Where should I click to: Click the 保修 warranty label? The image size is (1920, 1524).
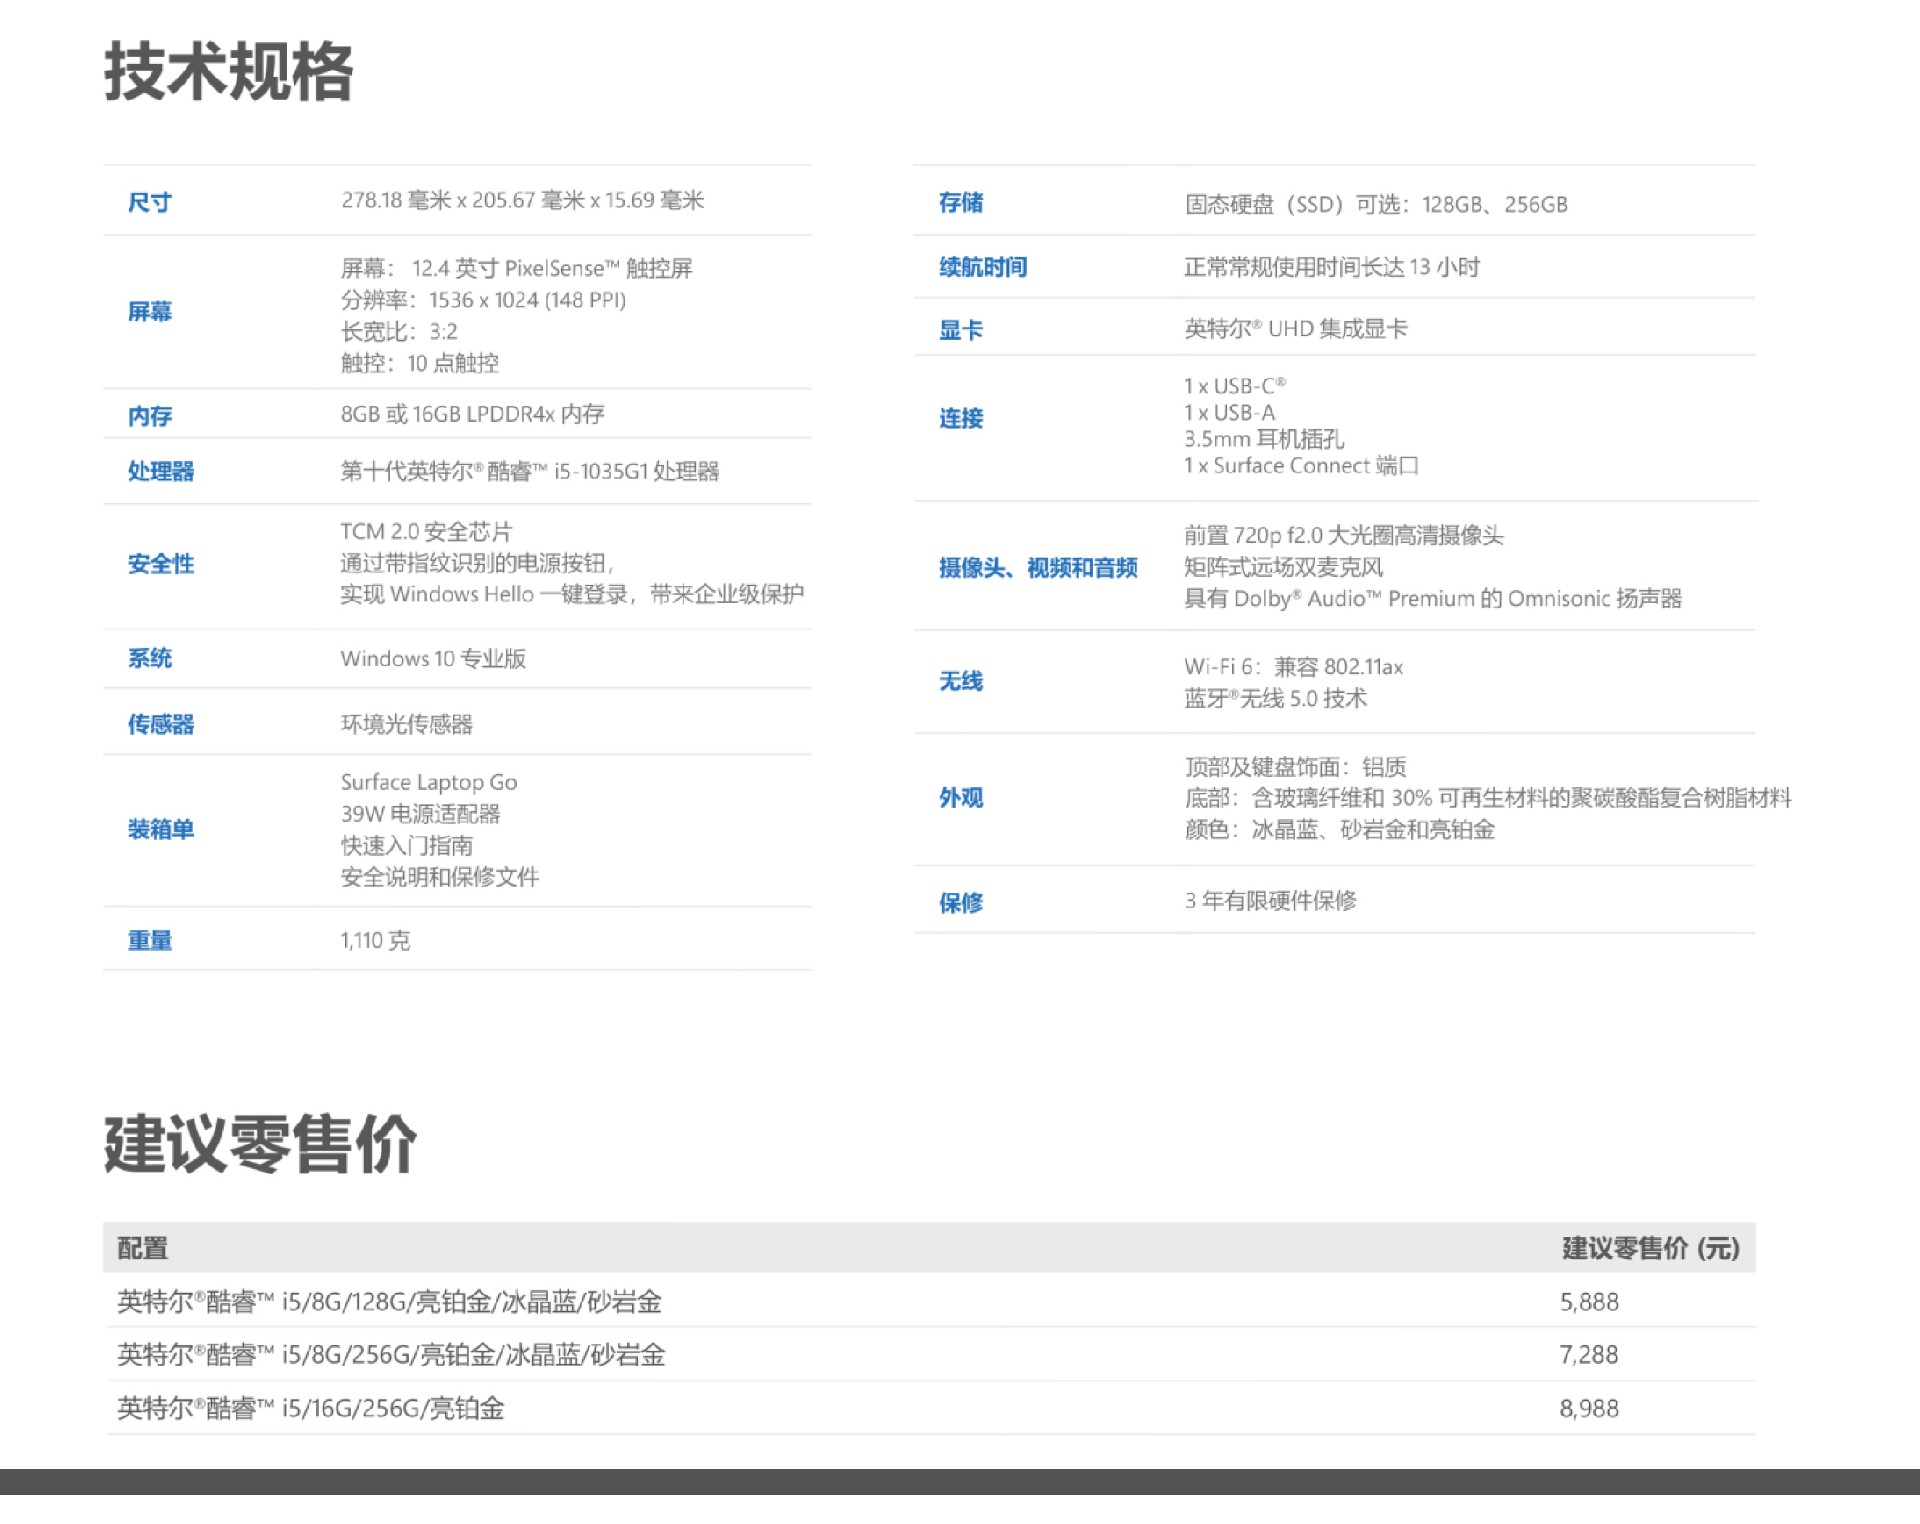pos(961,903)
